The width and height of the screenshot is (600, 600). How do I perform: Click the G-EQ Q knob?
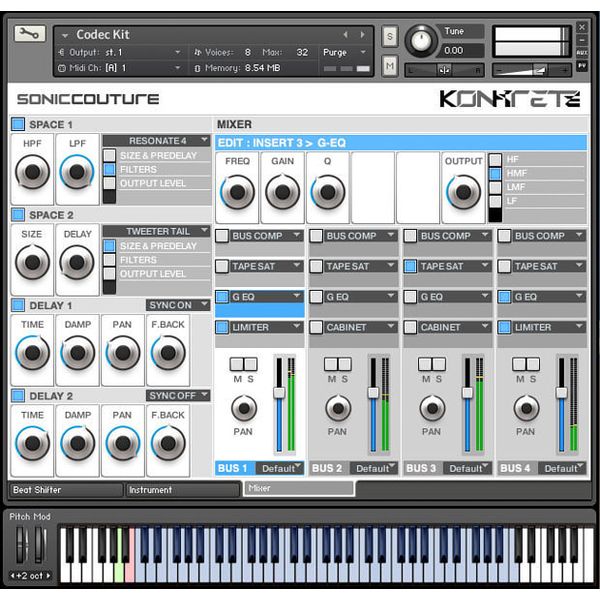(328, 192)
